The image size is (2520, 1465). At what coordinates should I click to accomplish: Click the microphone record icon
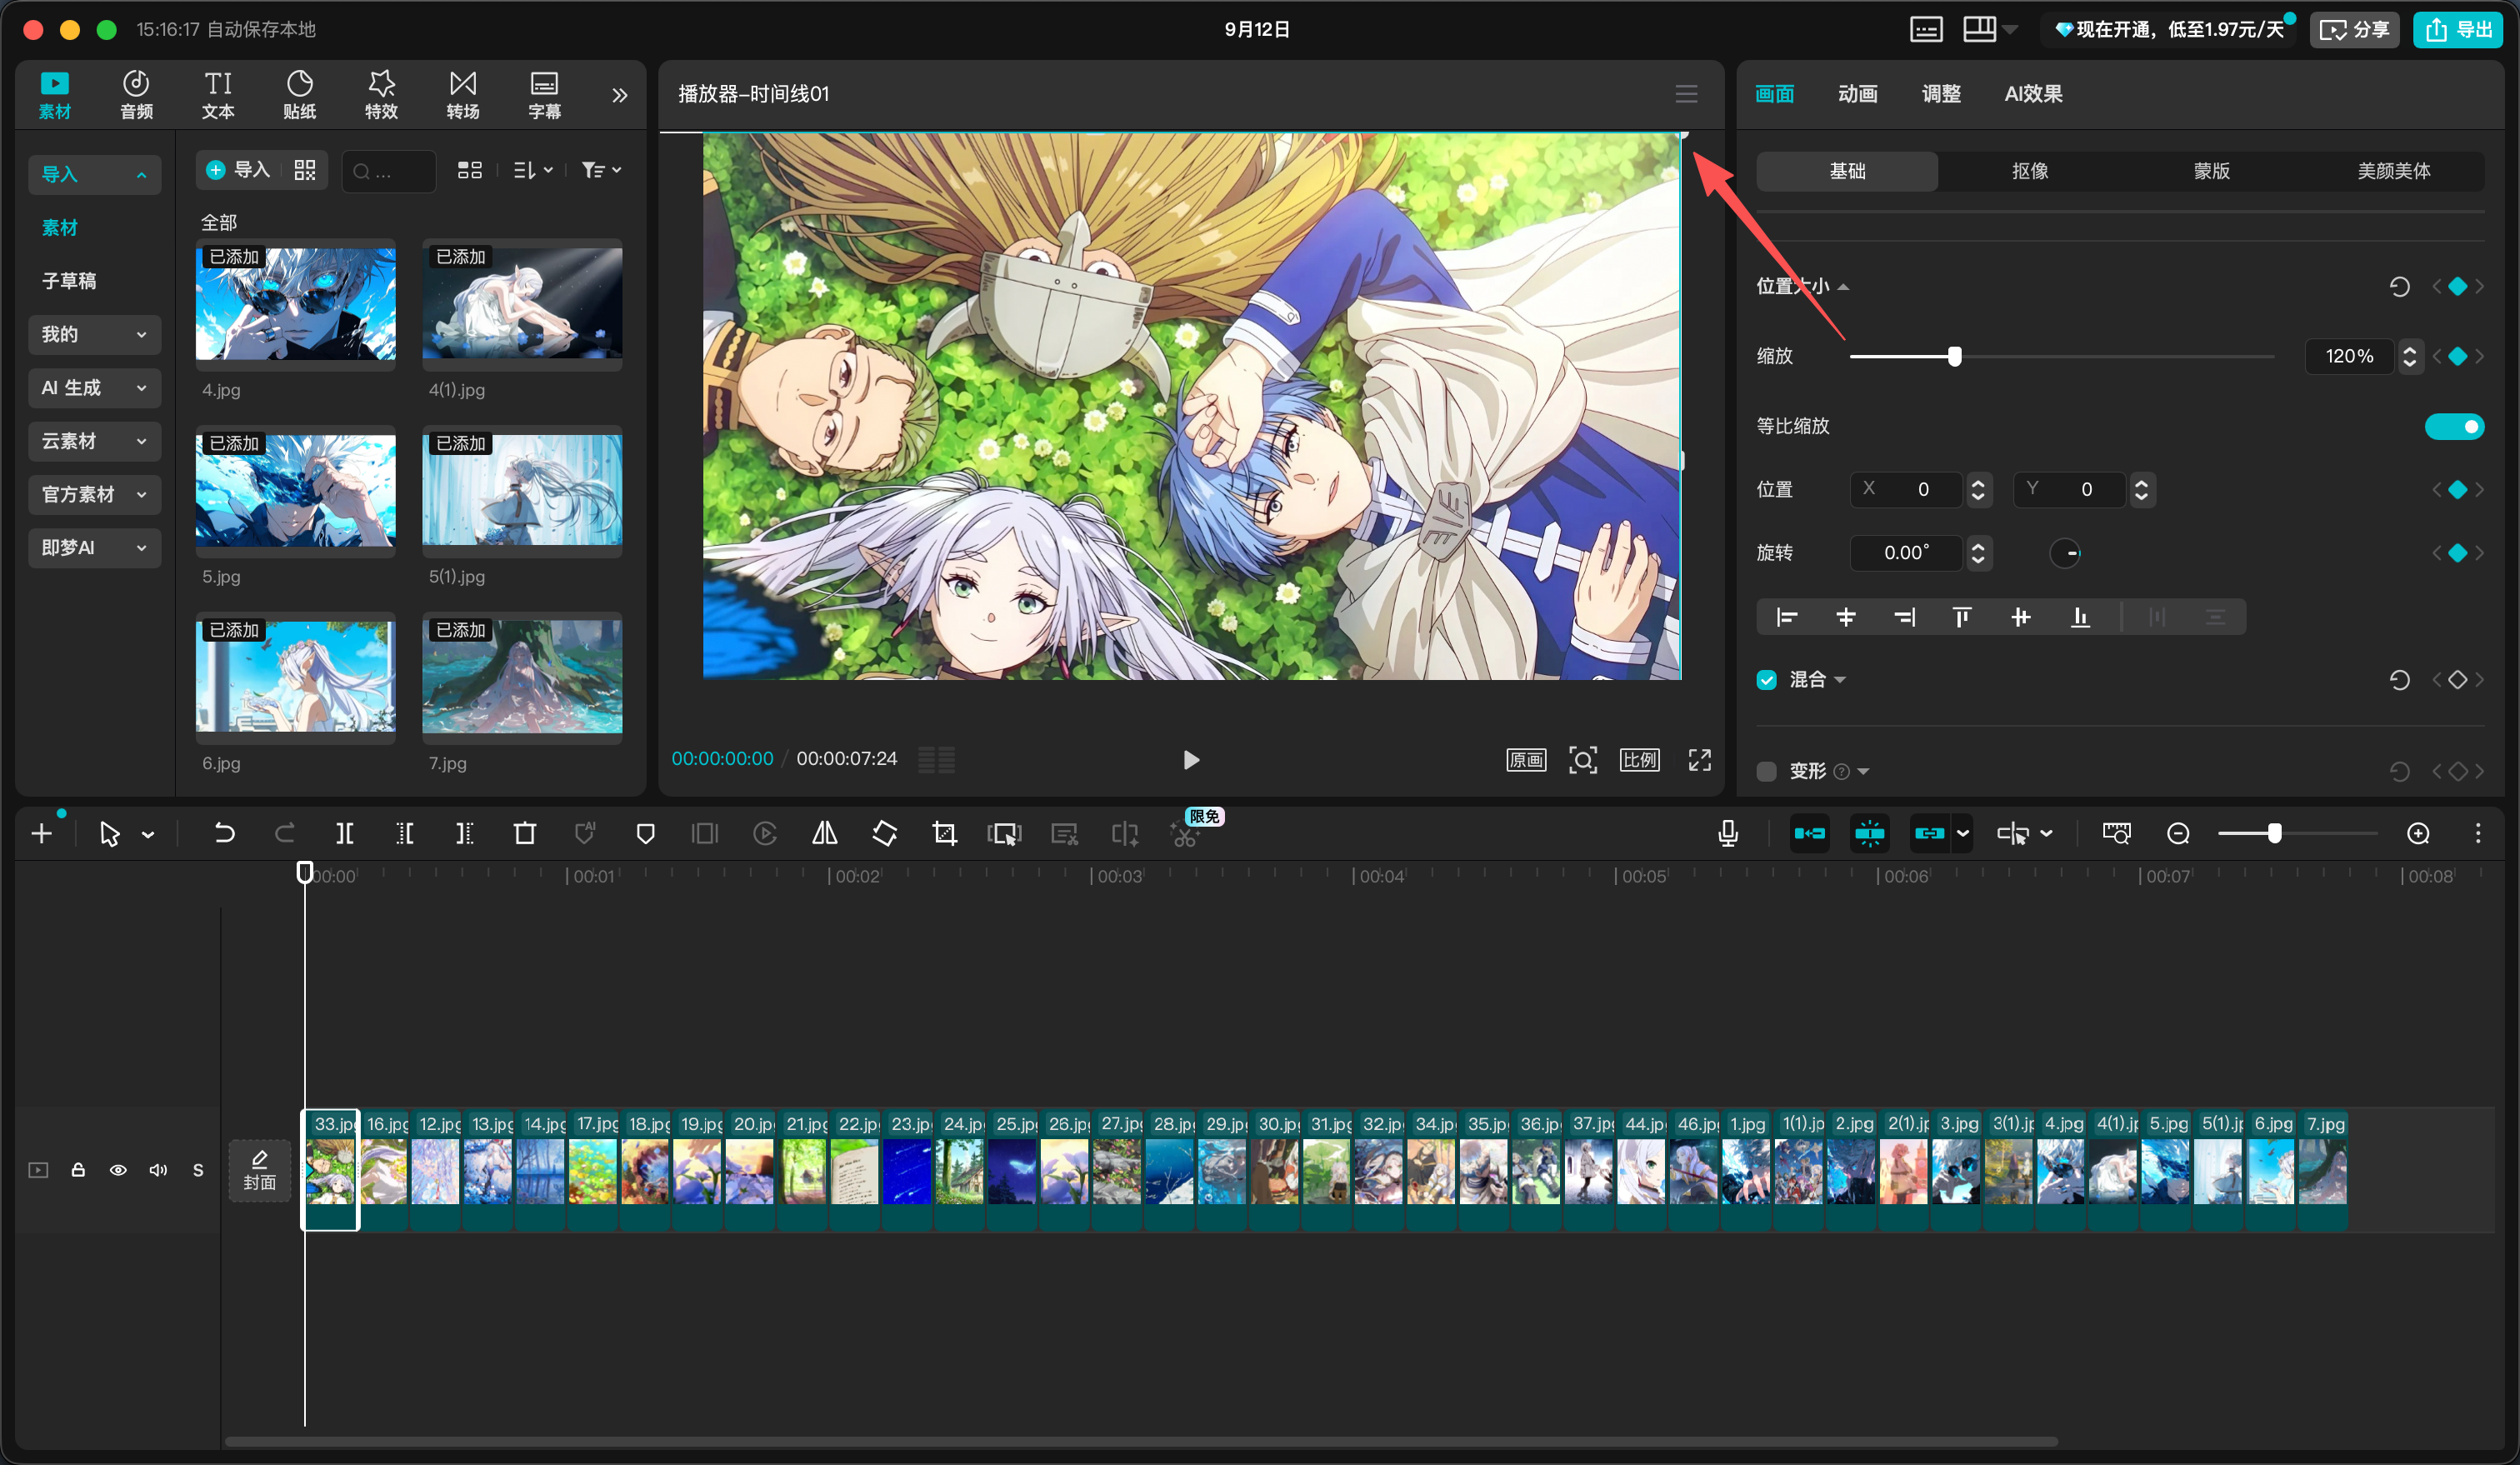click(x=1728, y=833)
